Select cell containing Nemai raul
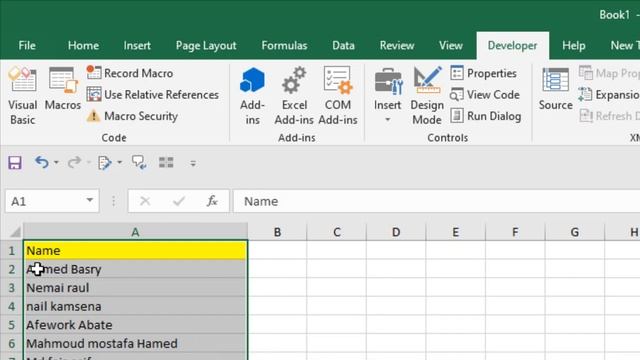 click(x=135, y=288)
